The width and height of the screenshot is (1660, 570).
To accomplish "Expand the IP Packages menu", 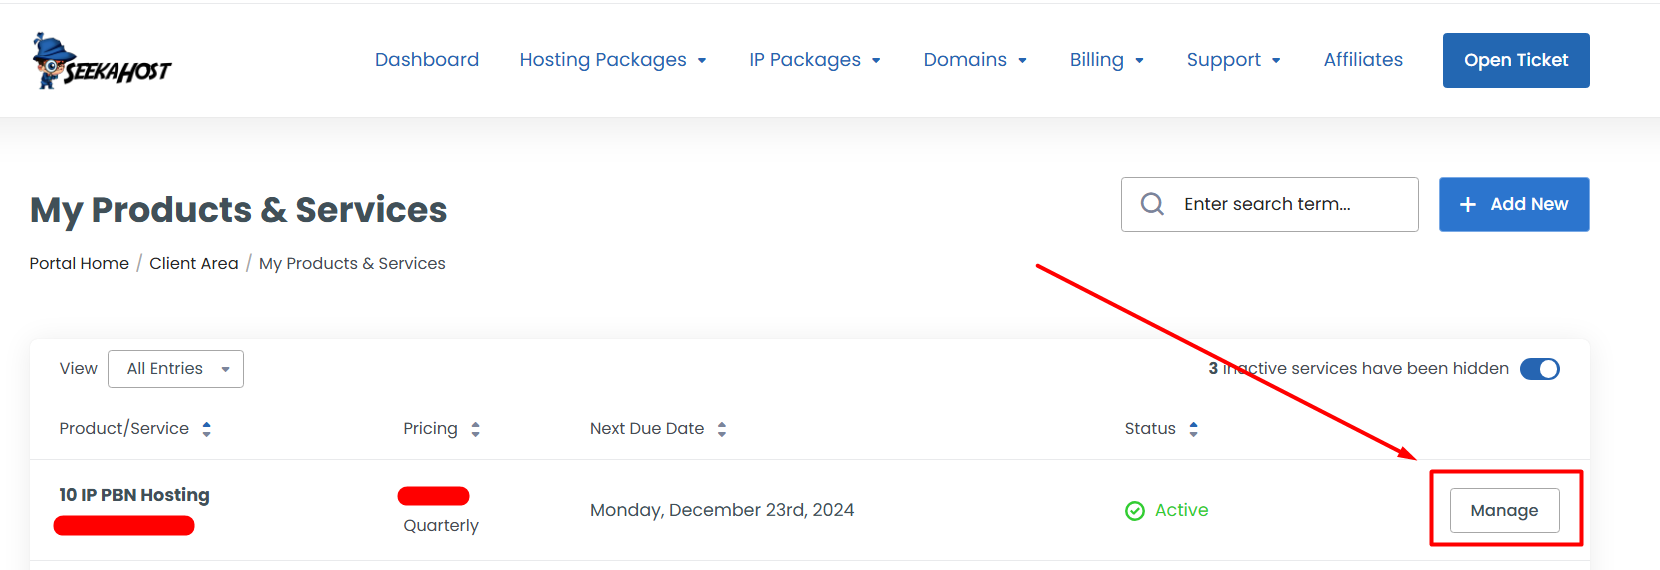I will point(815,60).
